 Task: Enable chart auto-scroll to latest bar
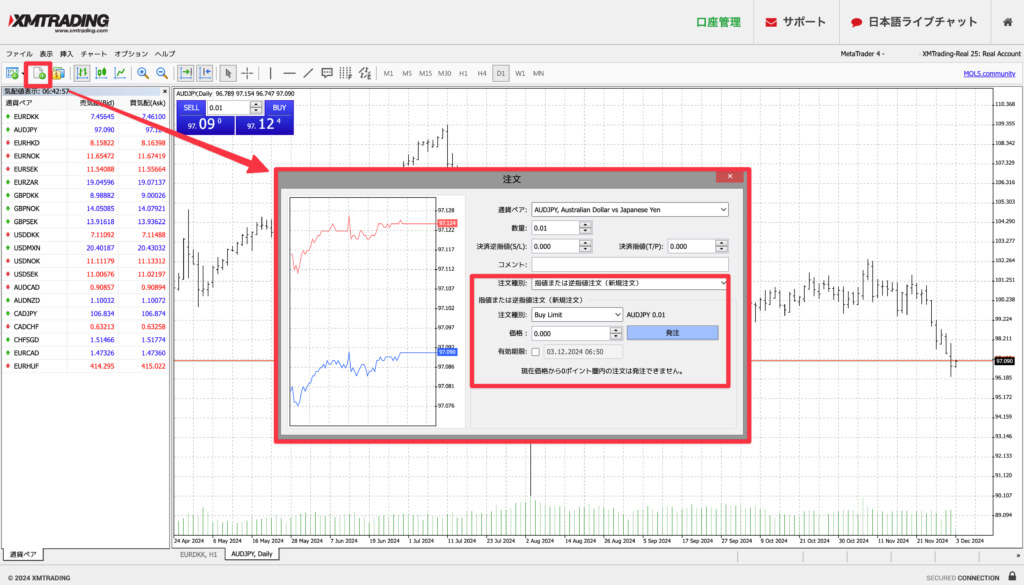186,73
